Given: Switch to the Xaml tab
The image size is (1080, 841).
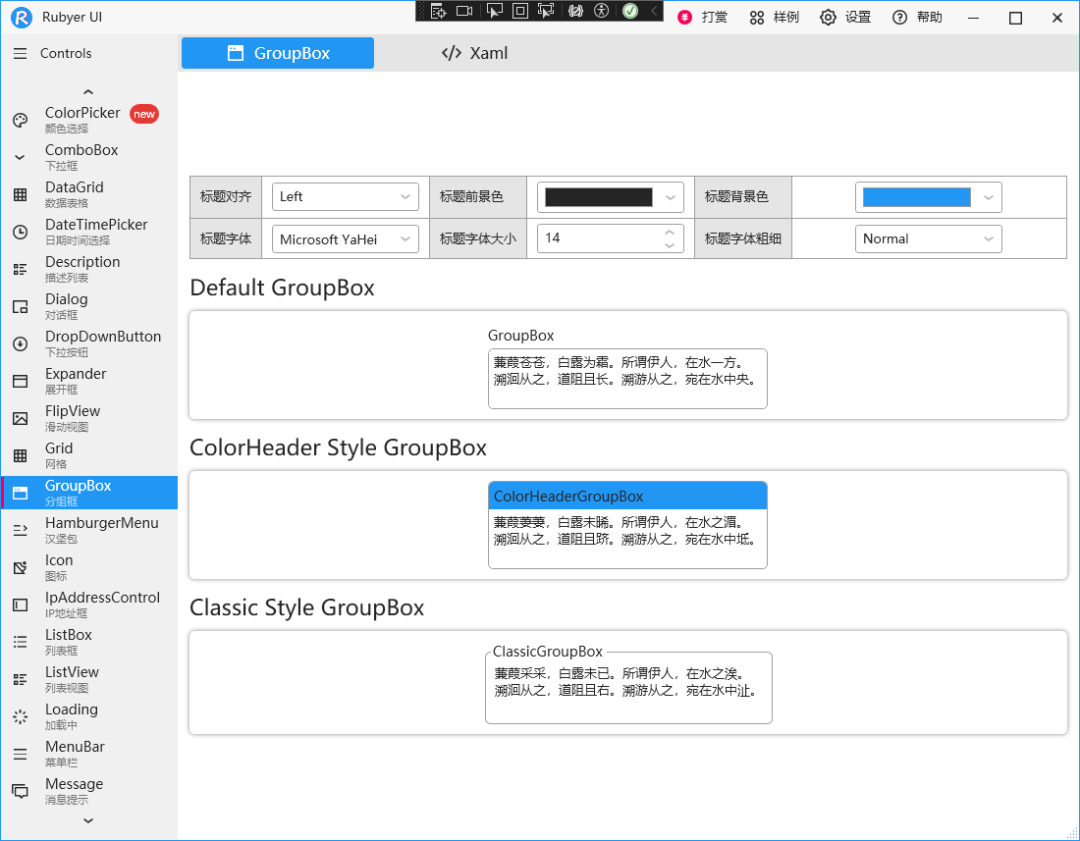Looking at the screenshot, I should (473, 52).
